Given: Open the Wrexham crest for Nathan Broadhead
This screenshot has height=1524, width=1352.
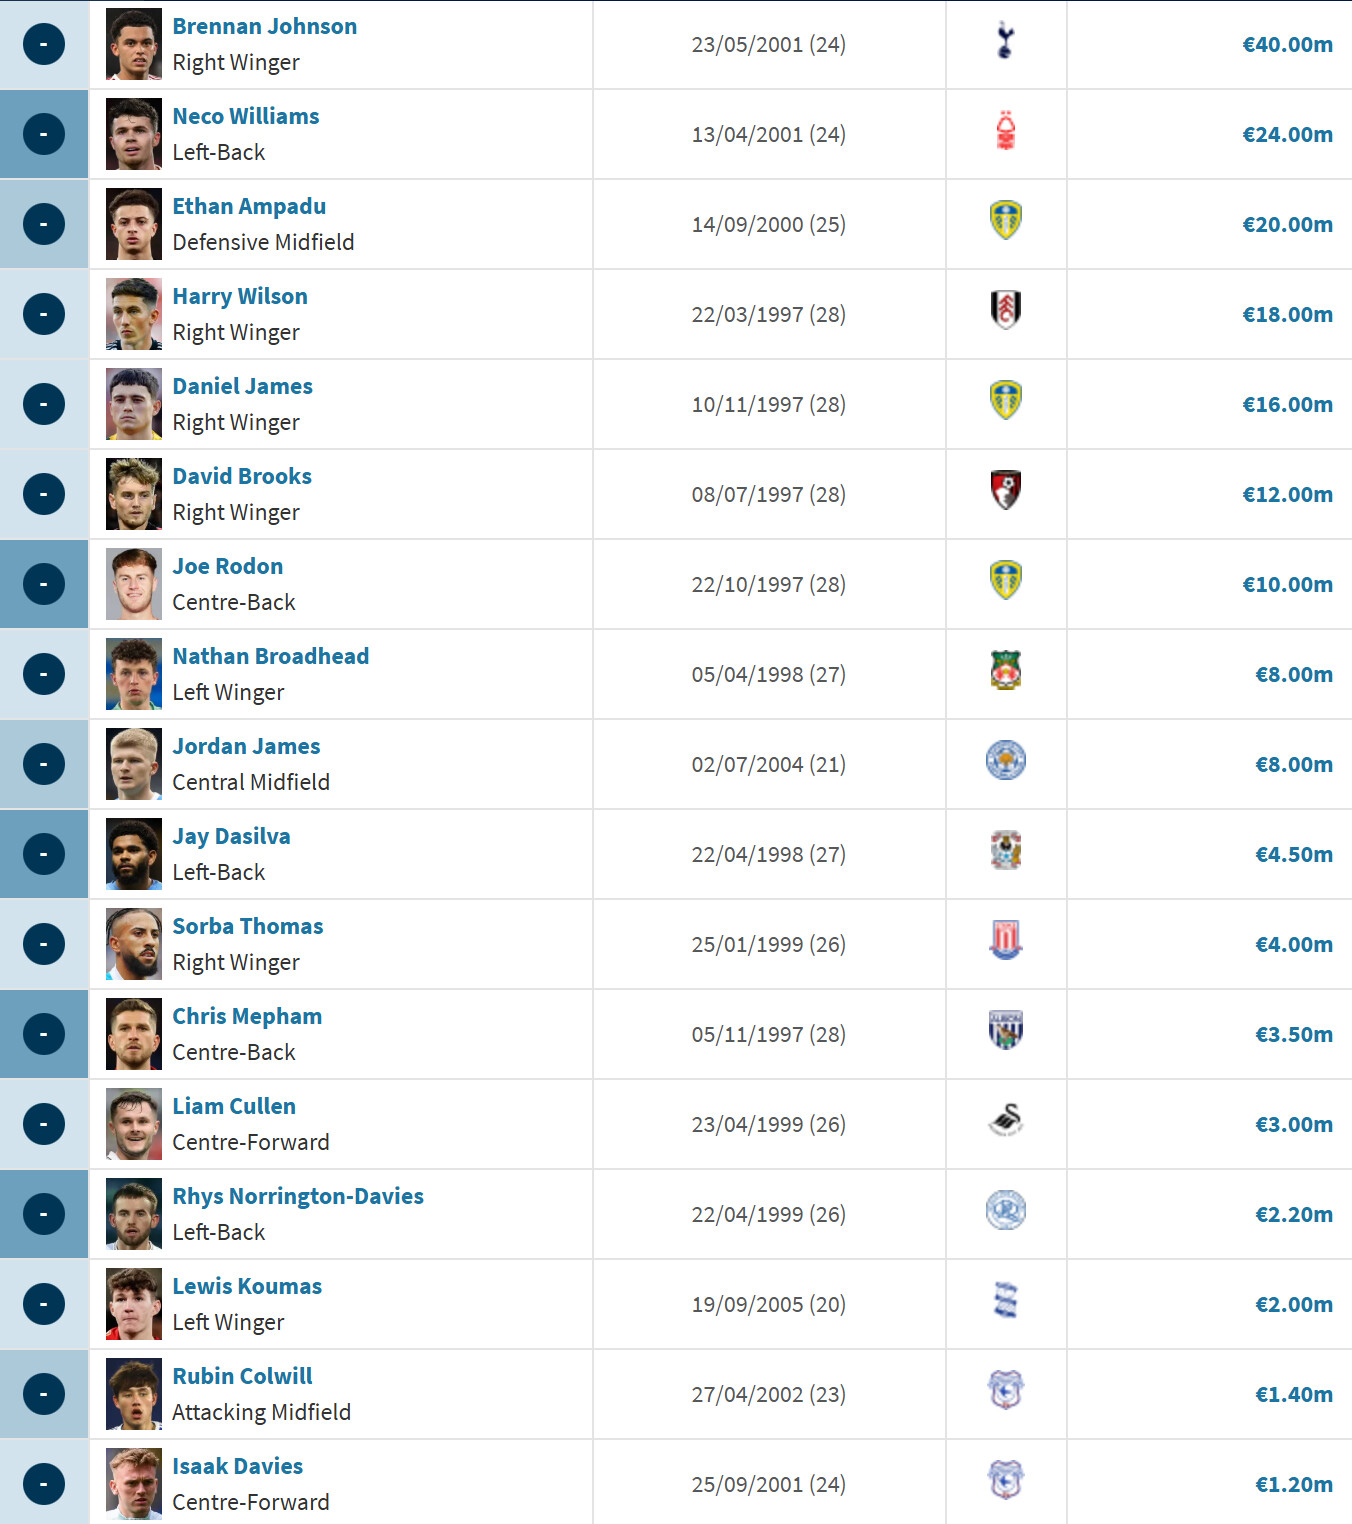Looking at the screenshot, I should pos(1005,670).
